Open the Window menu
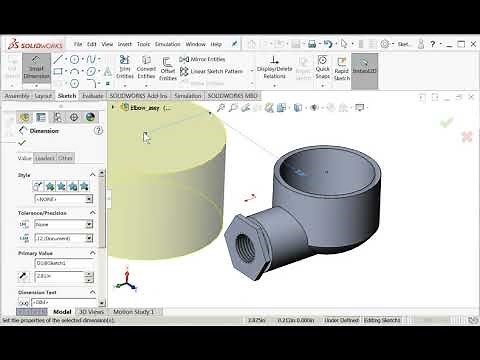480x360 pixels. click(195, 44)
